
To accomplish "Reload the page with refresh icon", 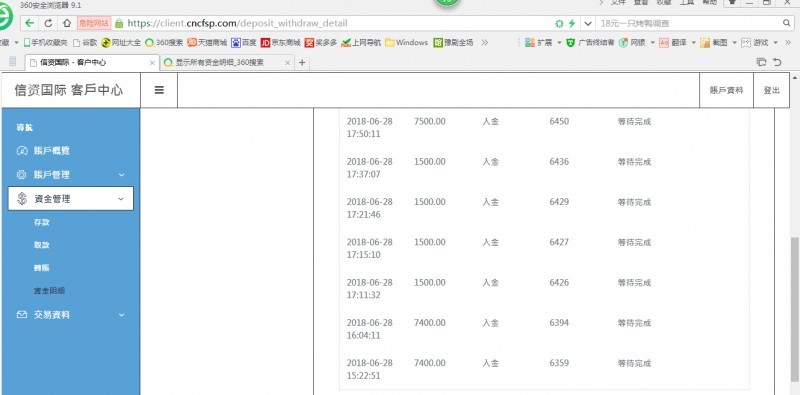I will 48,23.
